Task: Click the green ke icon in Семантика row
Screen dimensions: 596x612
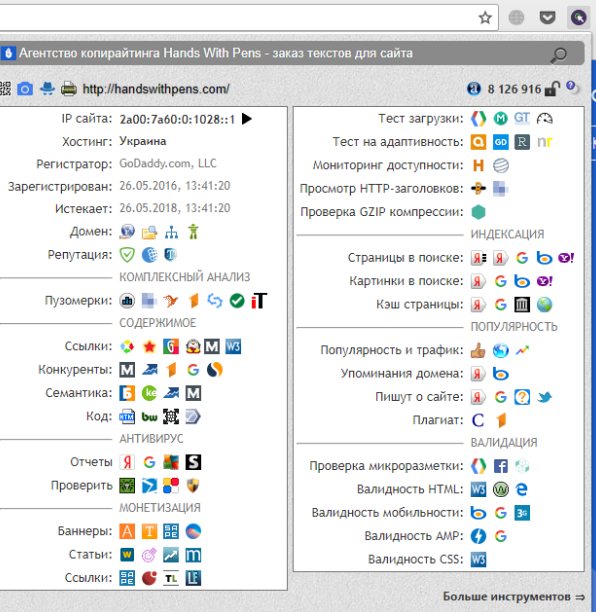Action: tap(149, 393)
